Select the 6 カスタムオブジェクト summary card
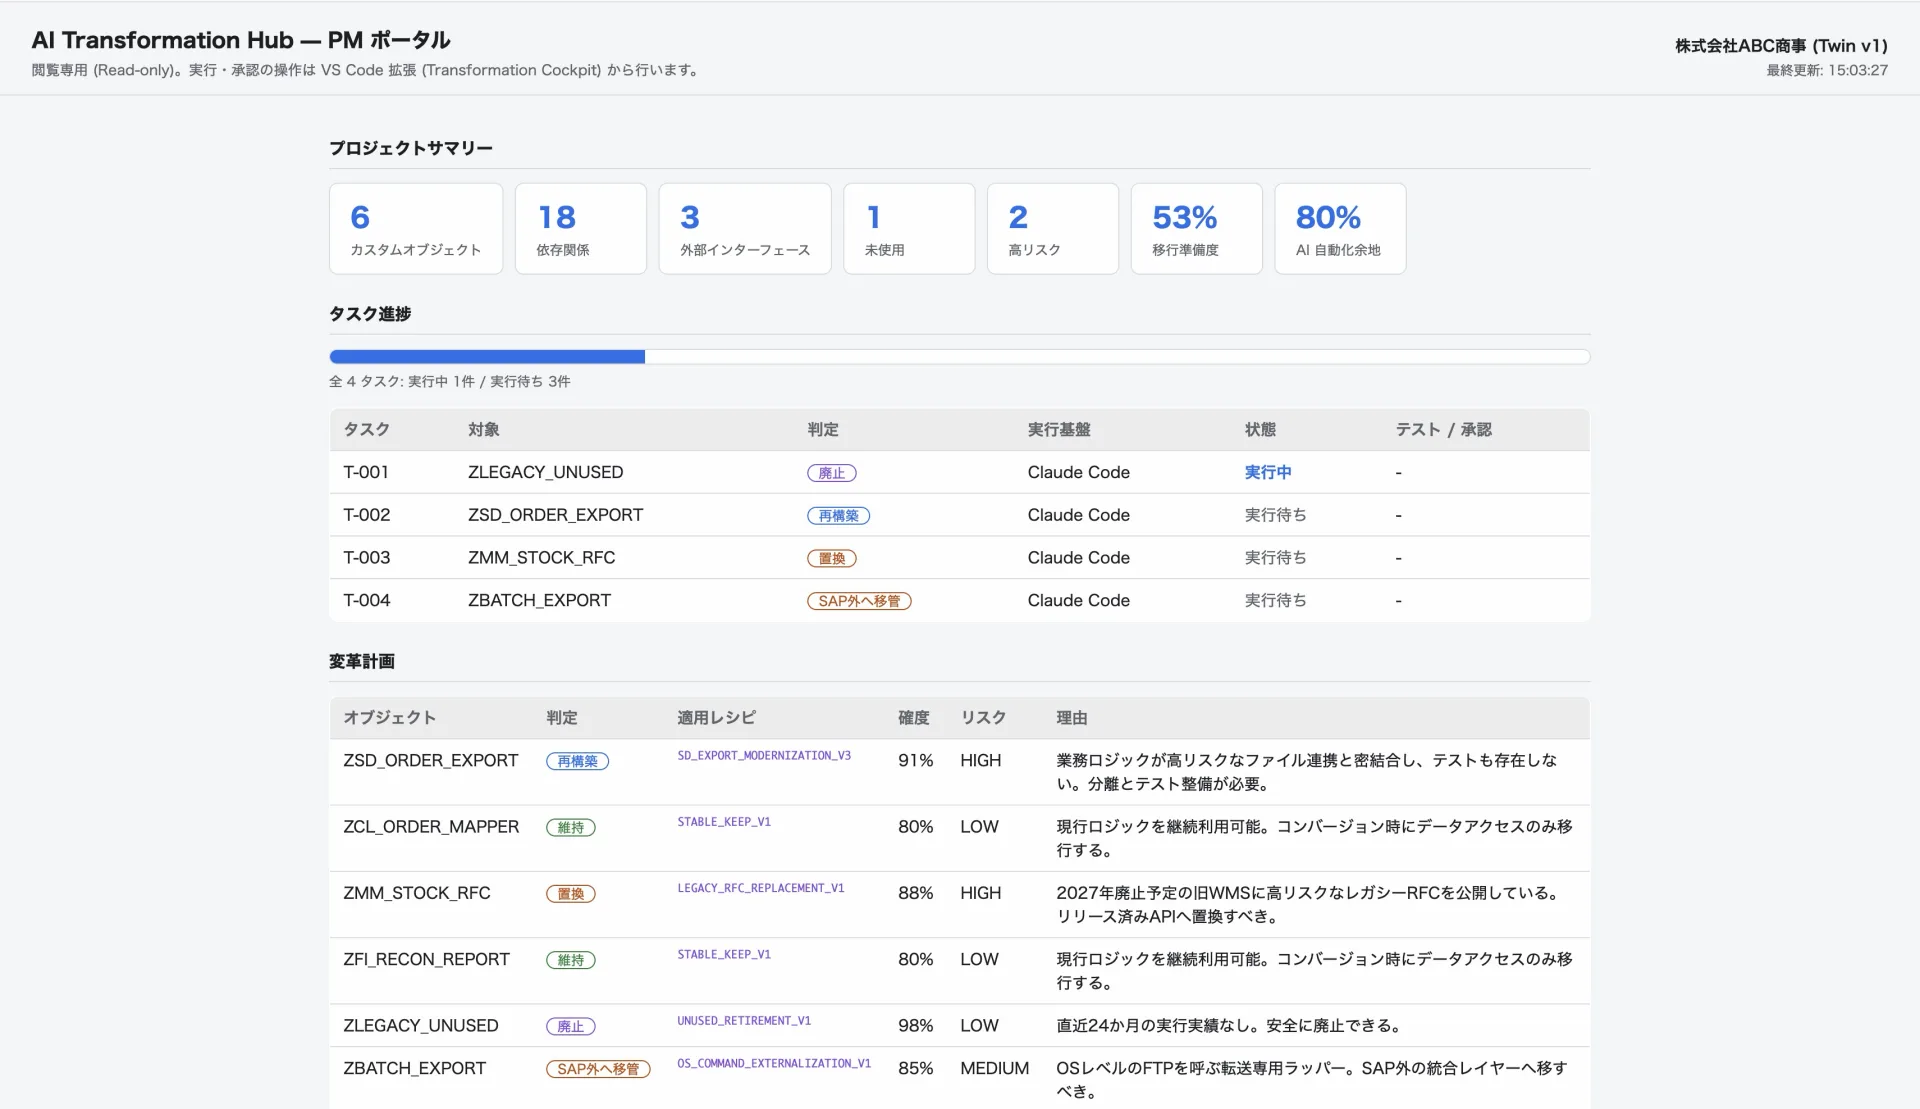 pyautogui.click(x=416, y=228)
